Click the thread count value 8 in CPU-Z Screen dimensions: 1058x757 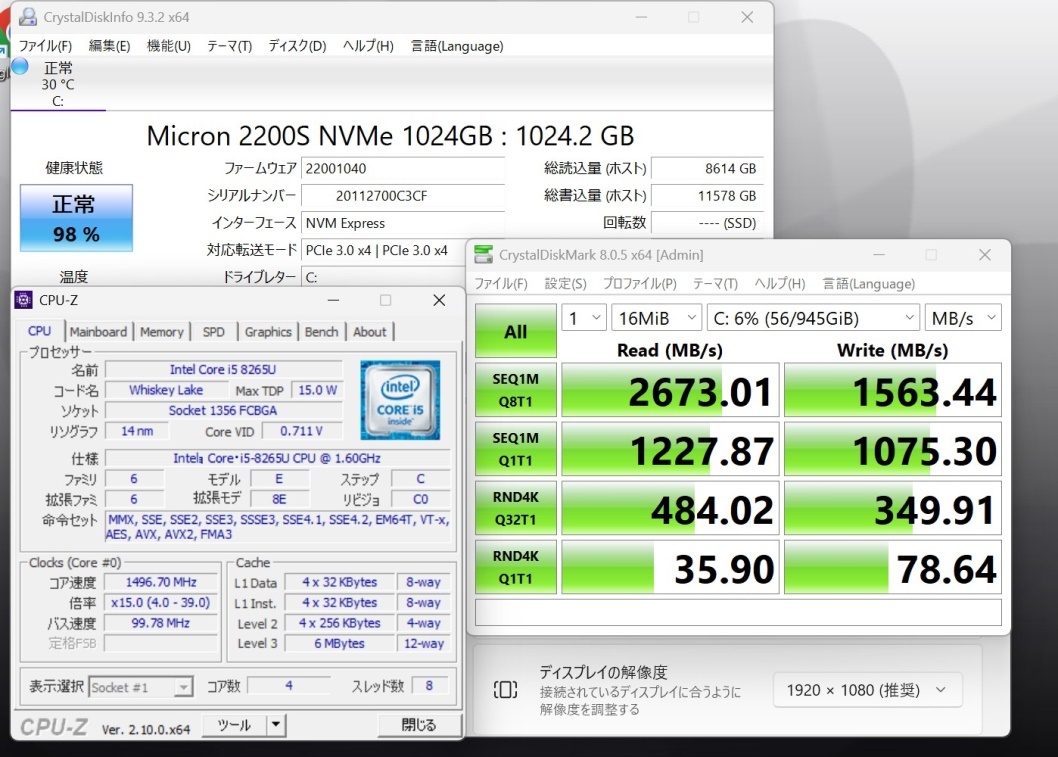coord(429,685)
